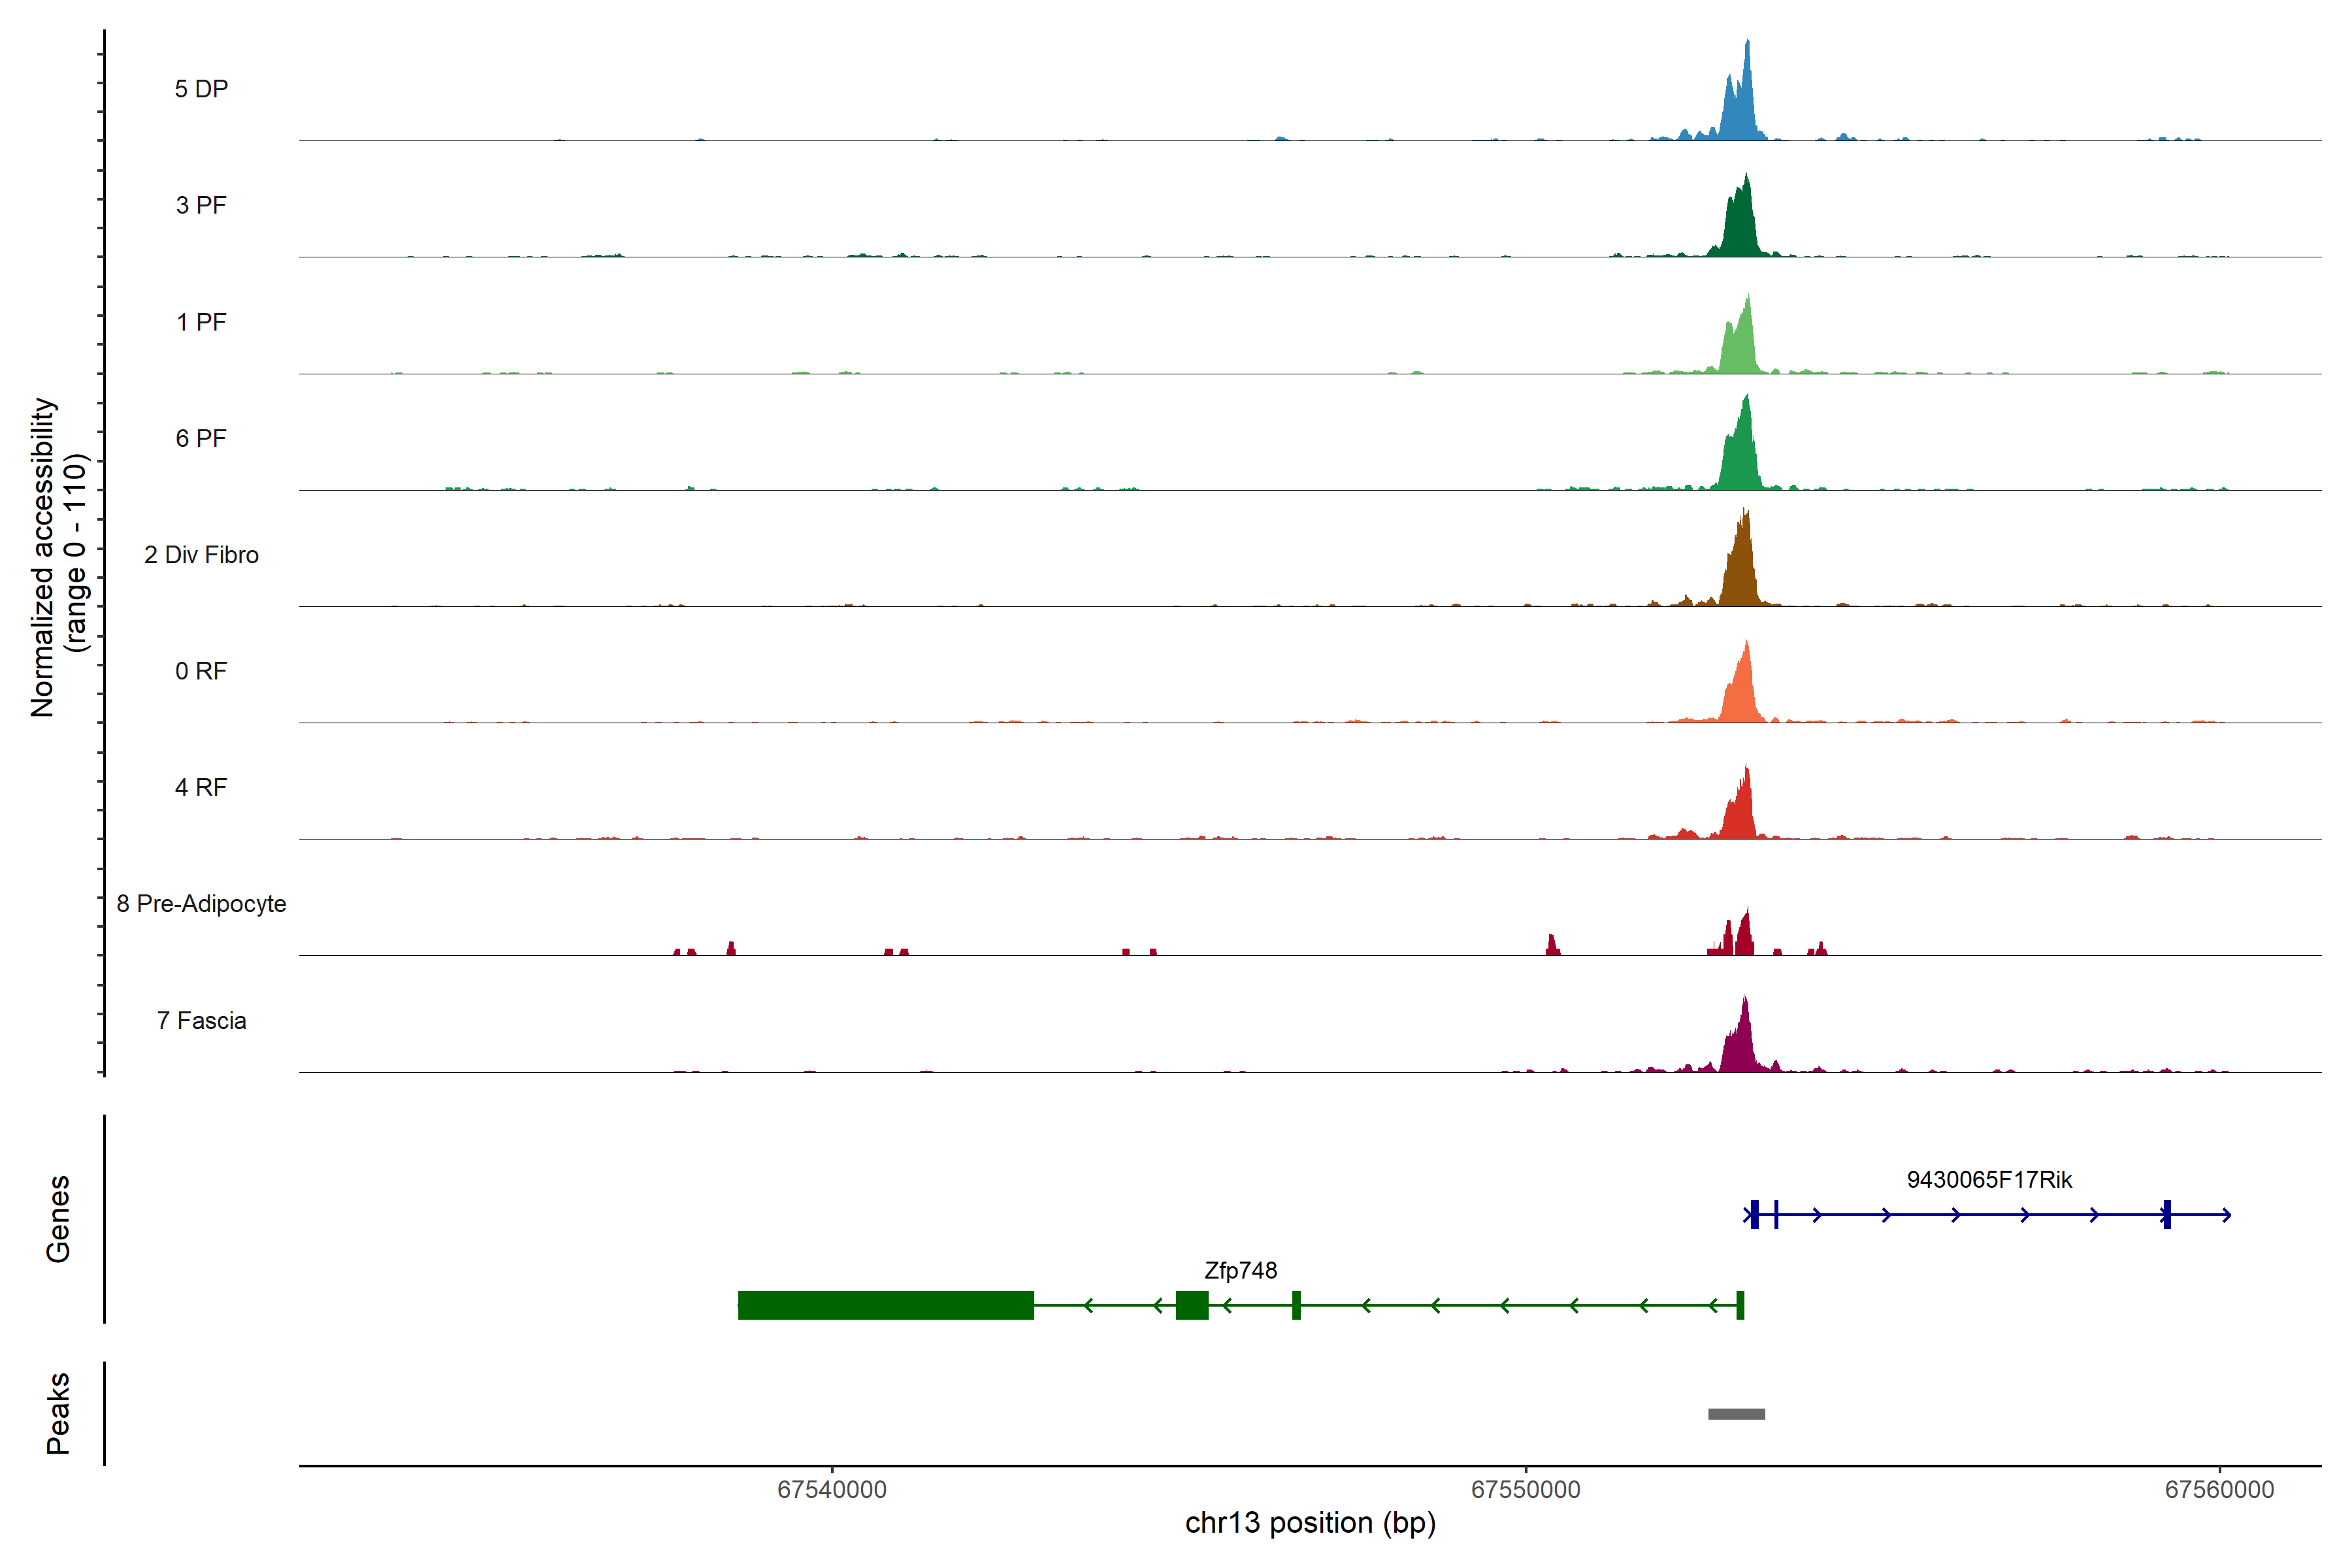The width and height of the screenshot is (2352, 1568).
Task: Click the 9430065F17Rik gene label
Action: point(1989,1180)
